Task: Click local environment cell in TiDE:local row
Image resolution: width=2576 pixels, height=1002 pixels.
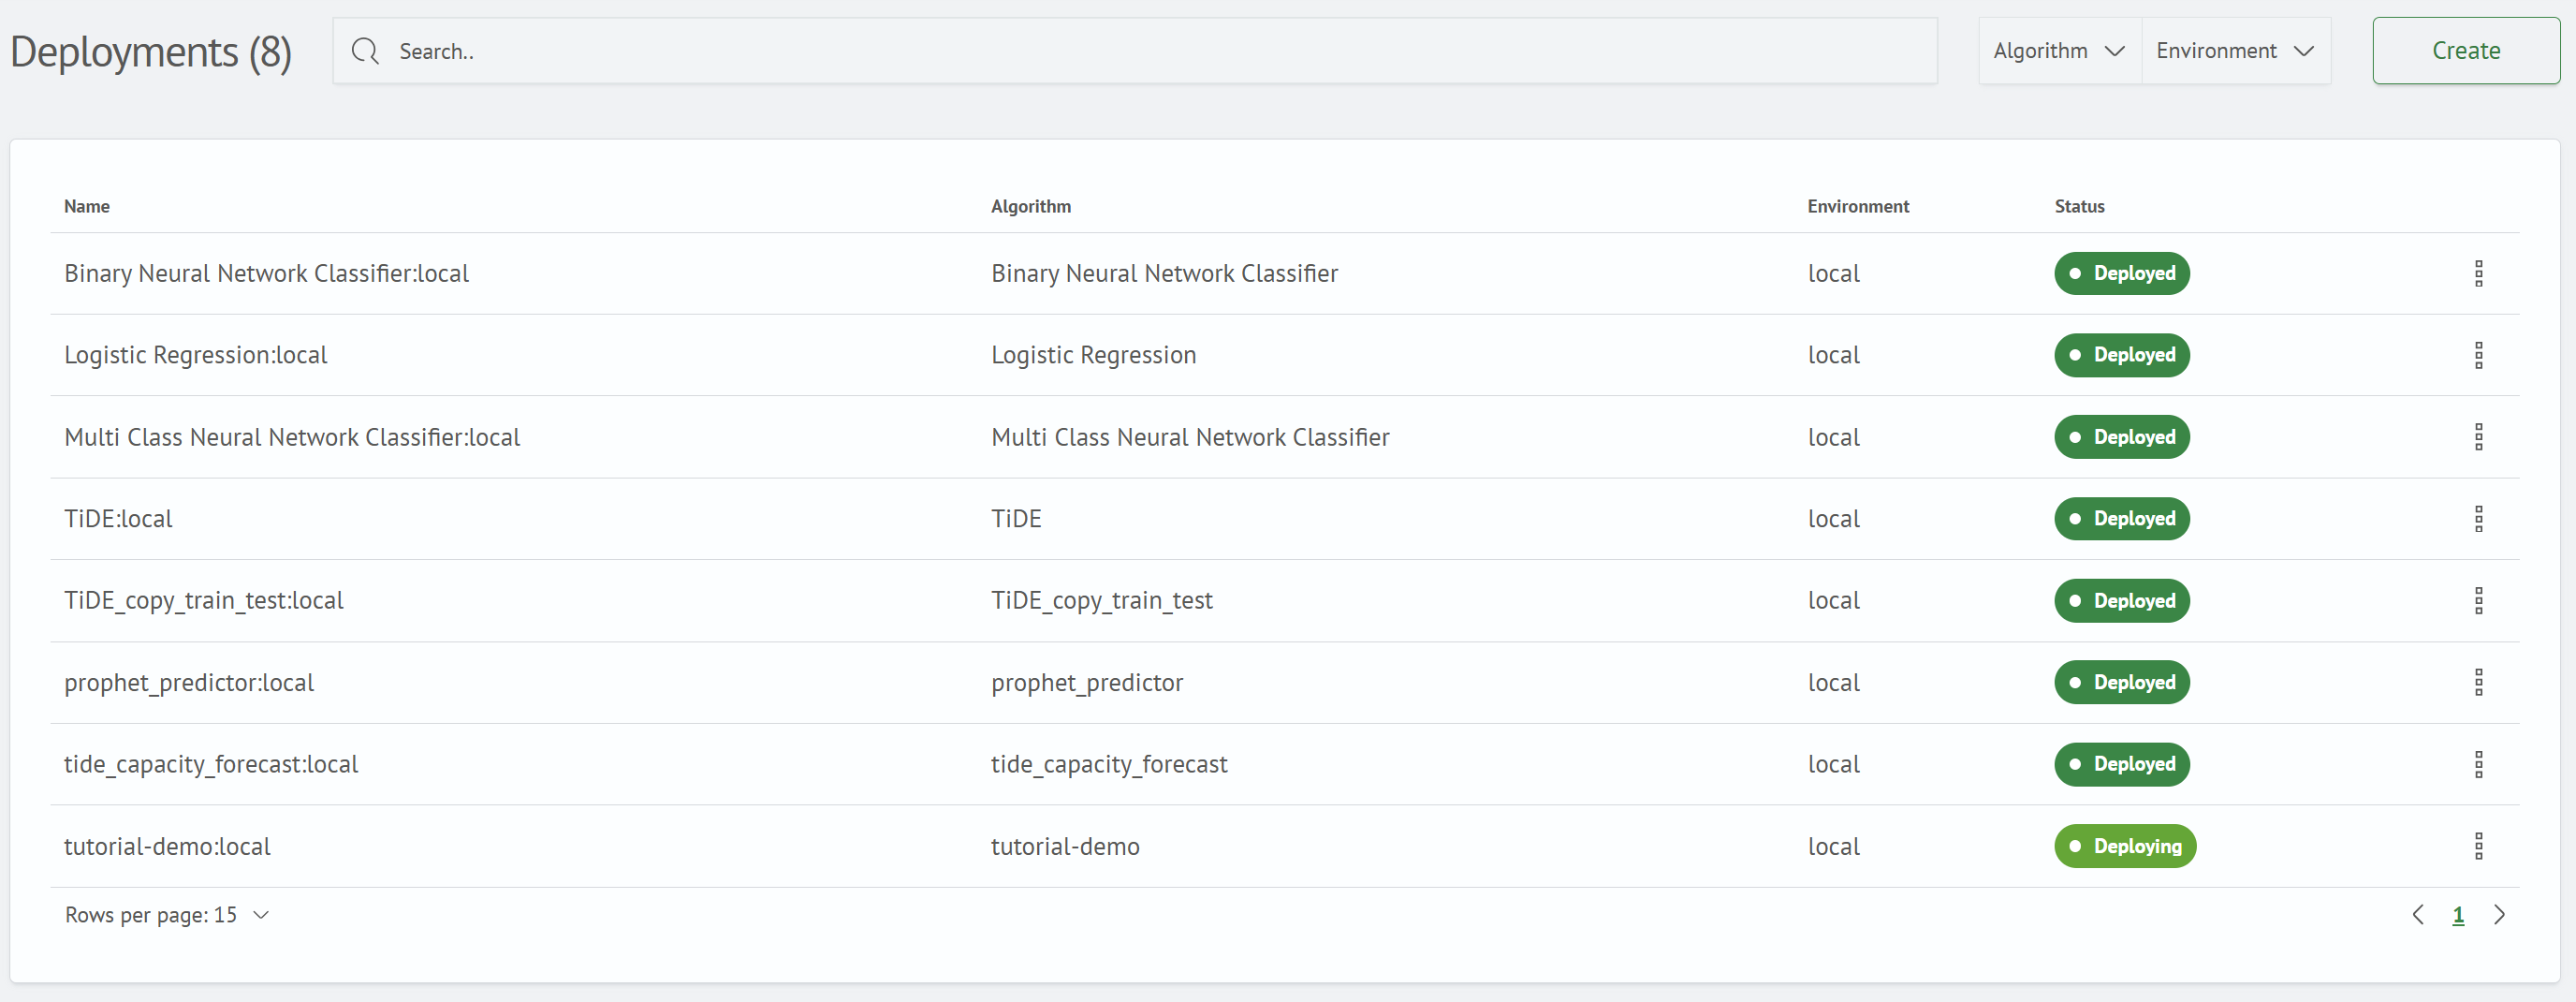Action: [1833, 519]
